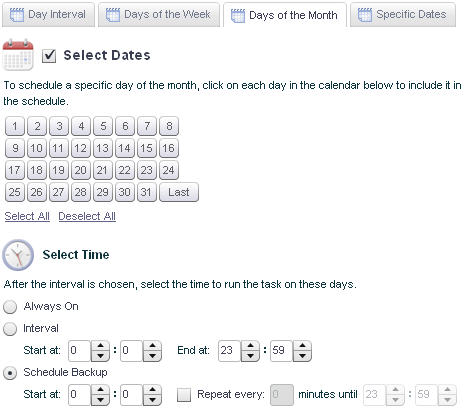
Task: Uncheck the Select Dates checkbox
Action: click(x=49, y=56)
